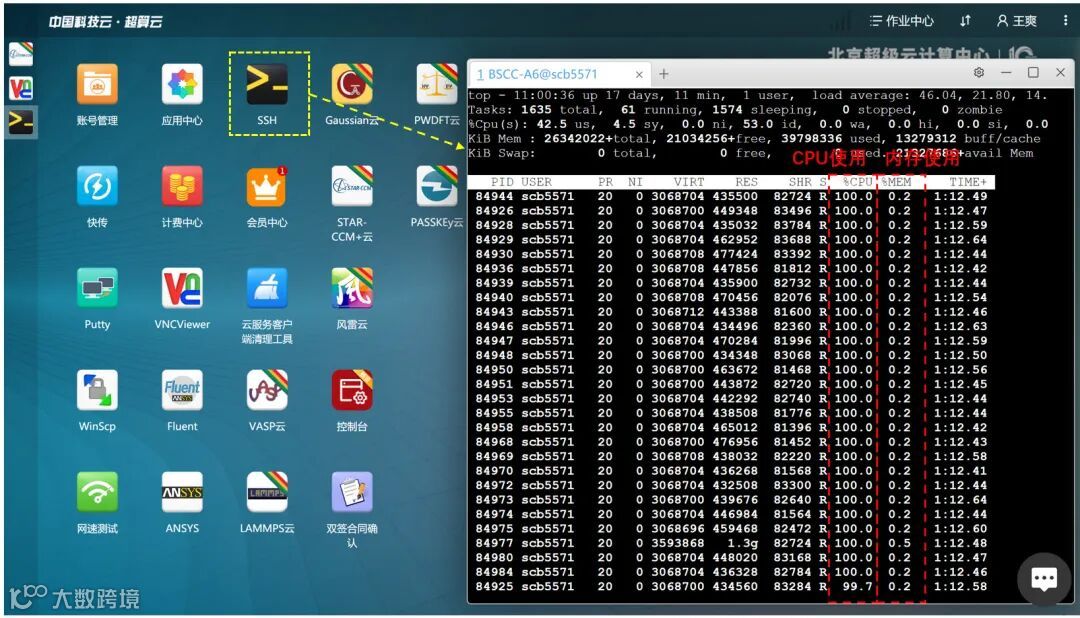This screenshot has height=618, width=1080.
Task: Click the TIME+ column header
Action: tap(968, 182)
